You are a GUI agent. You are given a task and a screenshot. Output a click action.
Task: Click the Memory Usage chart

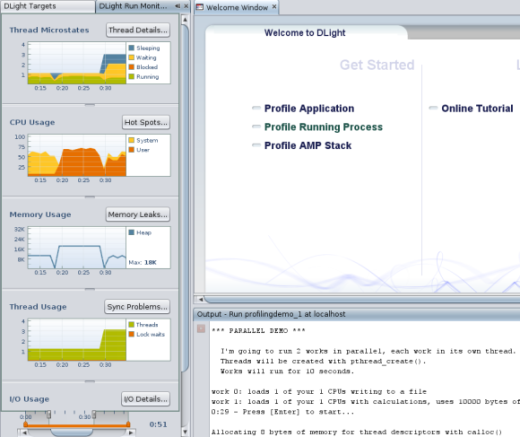[x=77, y=247]
